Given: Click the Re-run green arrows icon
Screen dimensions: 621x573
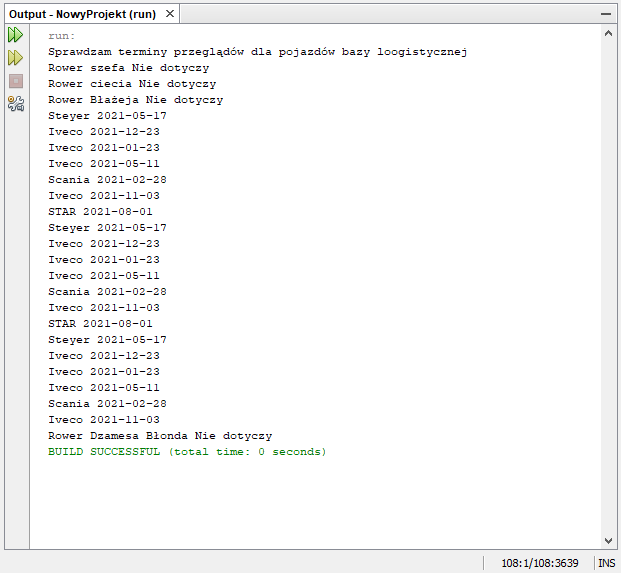Looking at the screenshot, I should pos(15,35).
